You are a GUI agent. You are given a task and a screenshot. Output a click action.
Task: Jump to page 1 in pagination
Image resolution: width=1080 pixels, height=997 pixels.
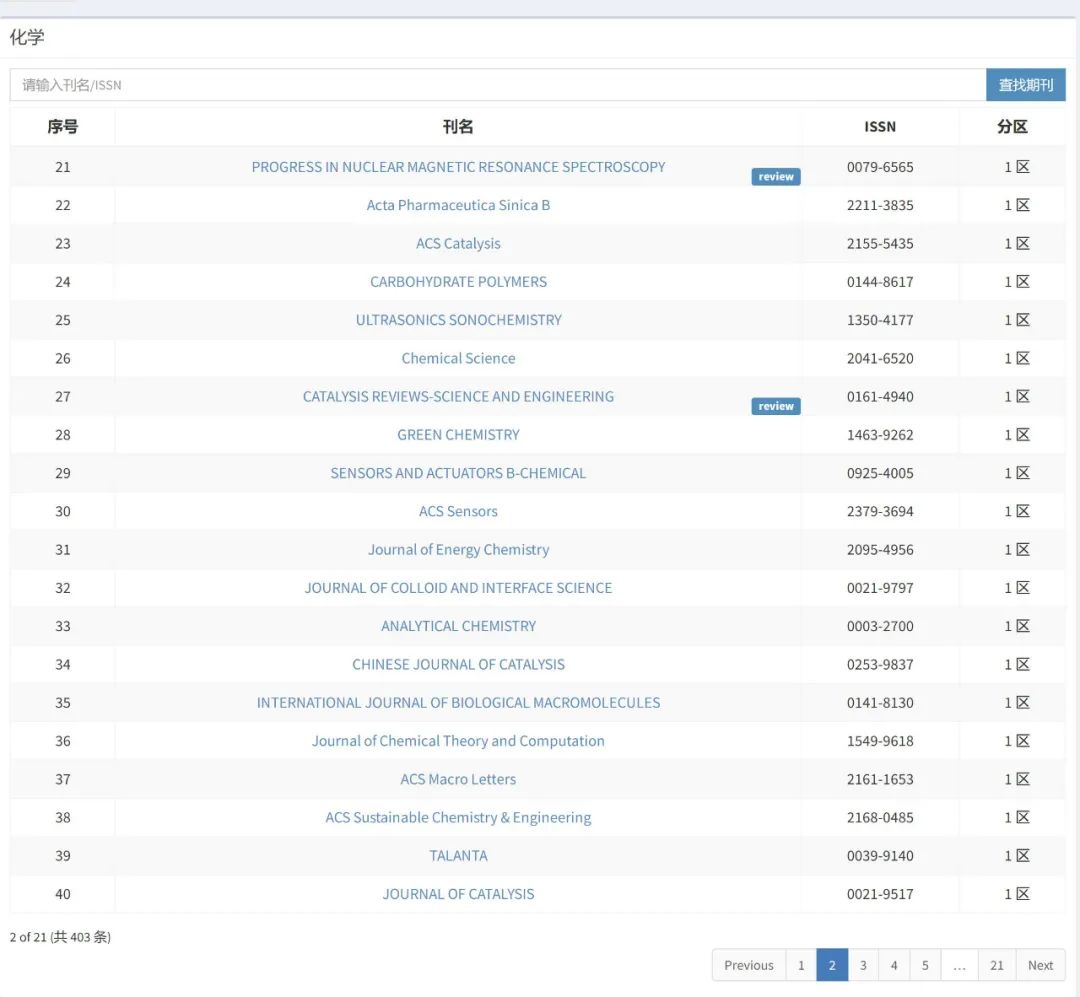[801, 965]
